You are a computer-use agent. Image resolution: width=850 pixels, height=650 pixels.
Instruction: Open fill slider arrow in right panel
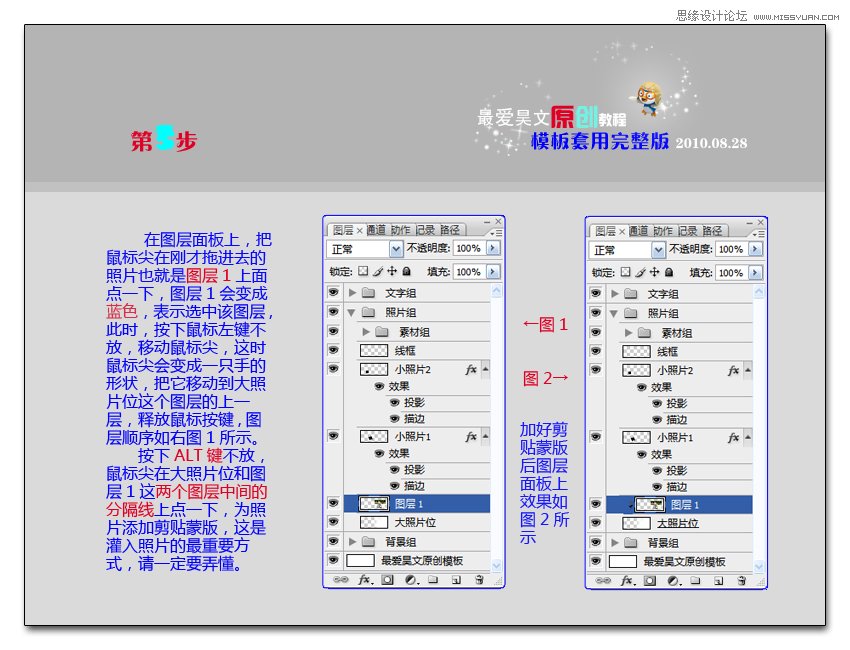click(755, 273)
